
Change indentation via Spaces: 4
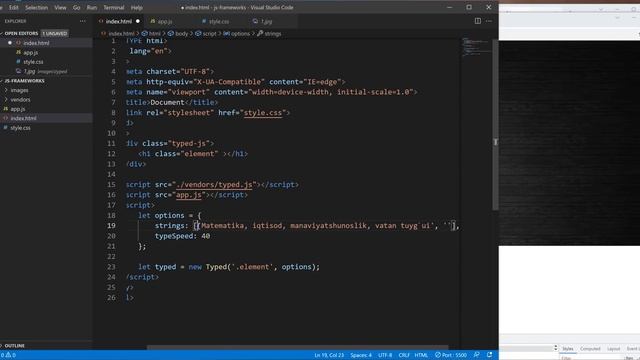(361, 355)
